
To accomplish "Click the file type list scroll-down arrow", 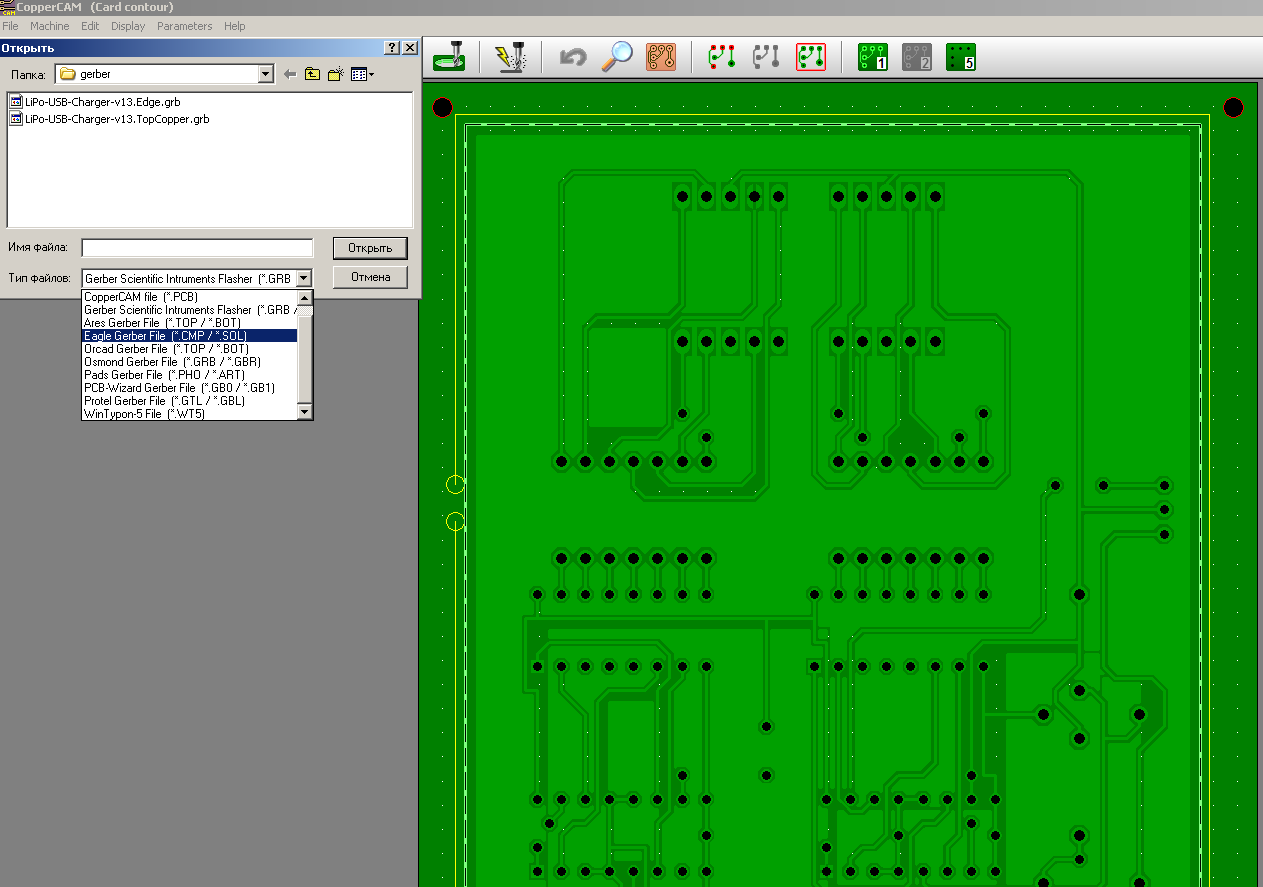I will (x=305, y=411).
